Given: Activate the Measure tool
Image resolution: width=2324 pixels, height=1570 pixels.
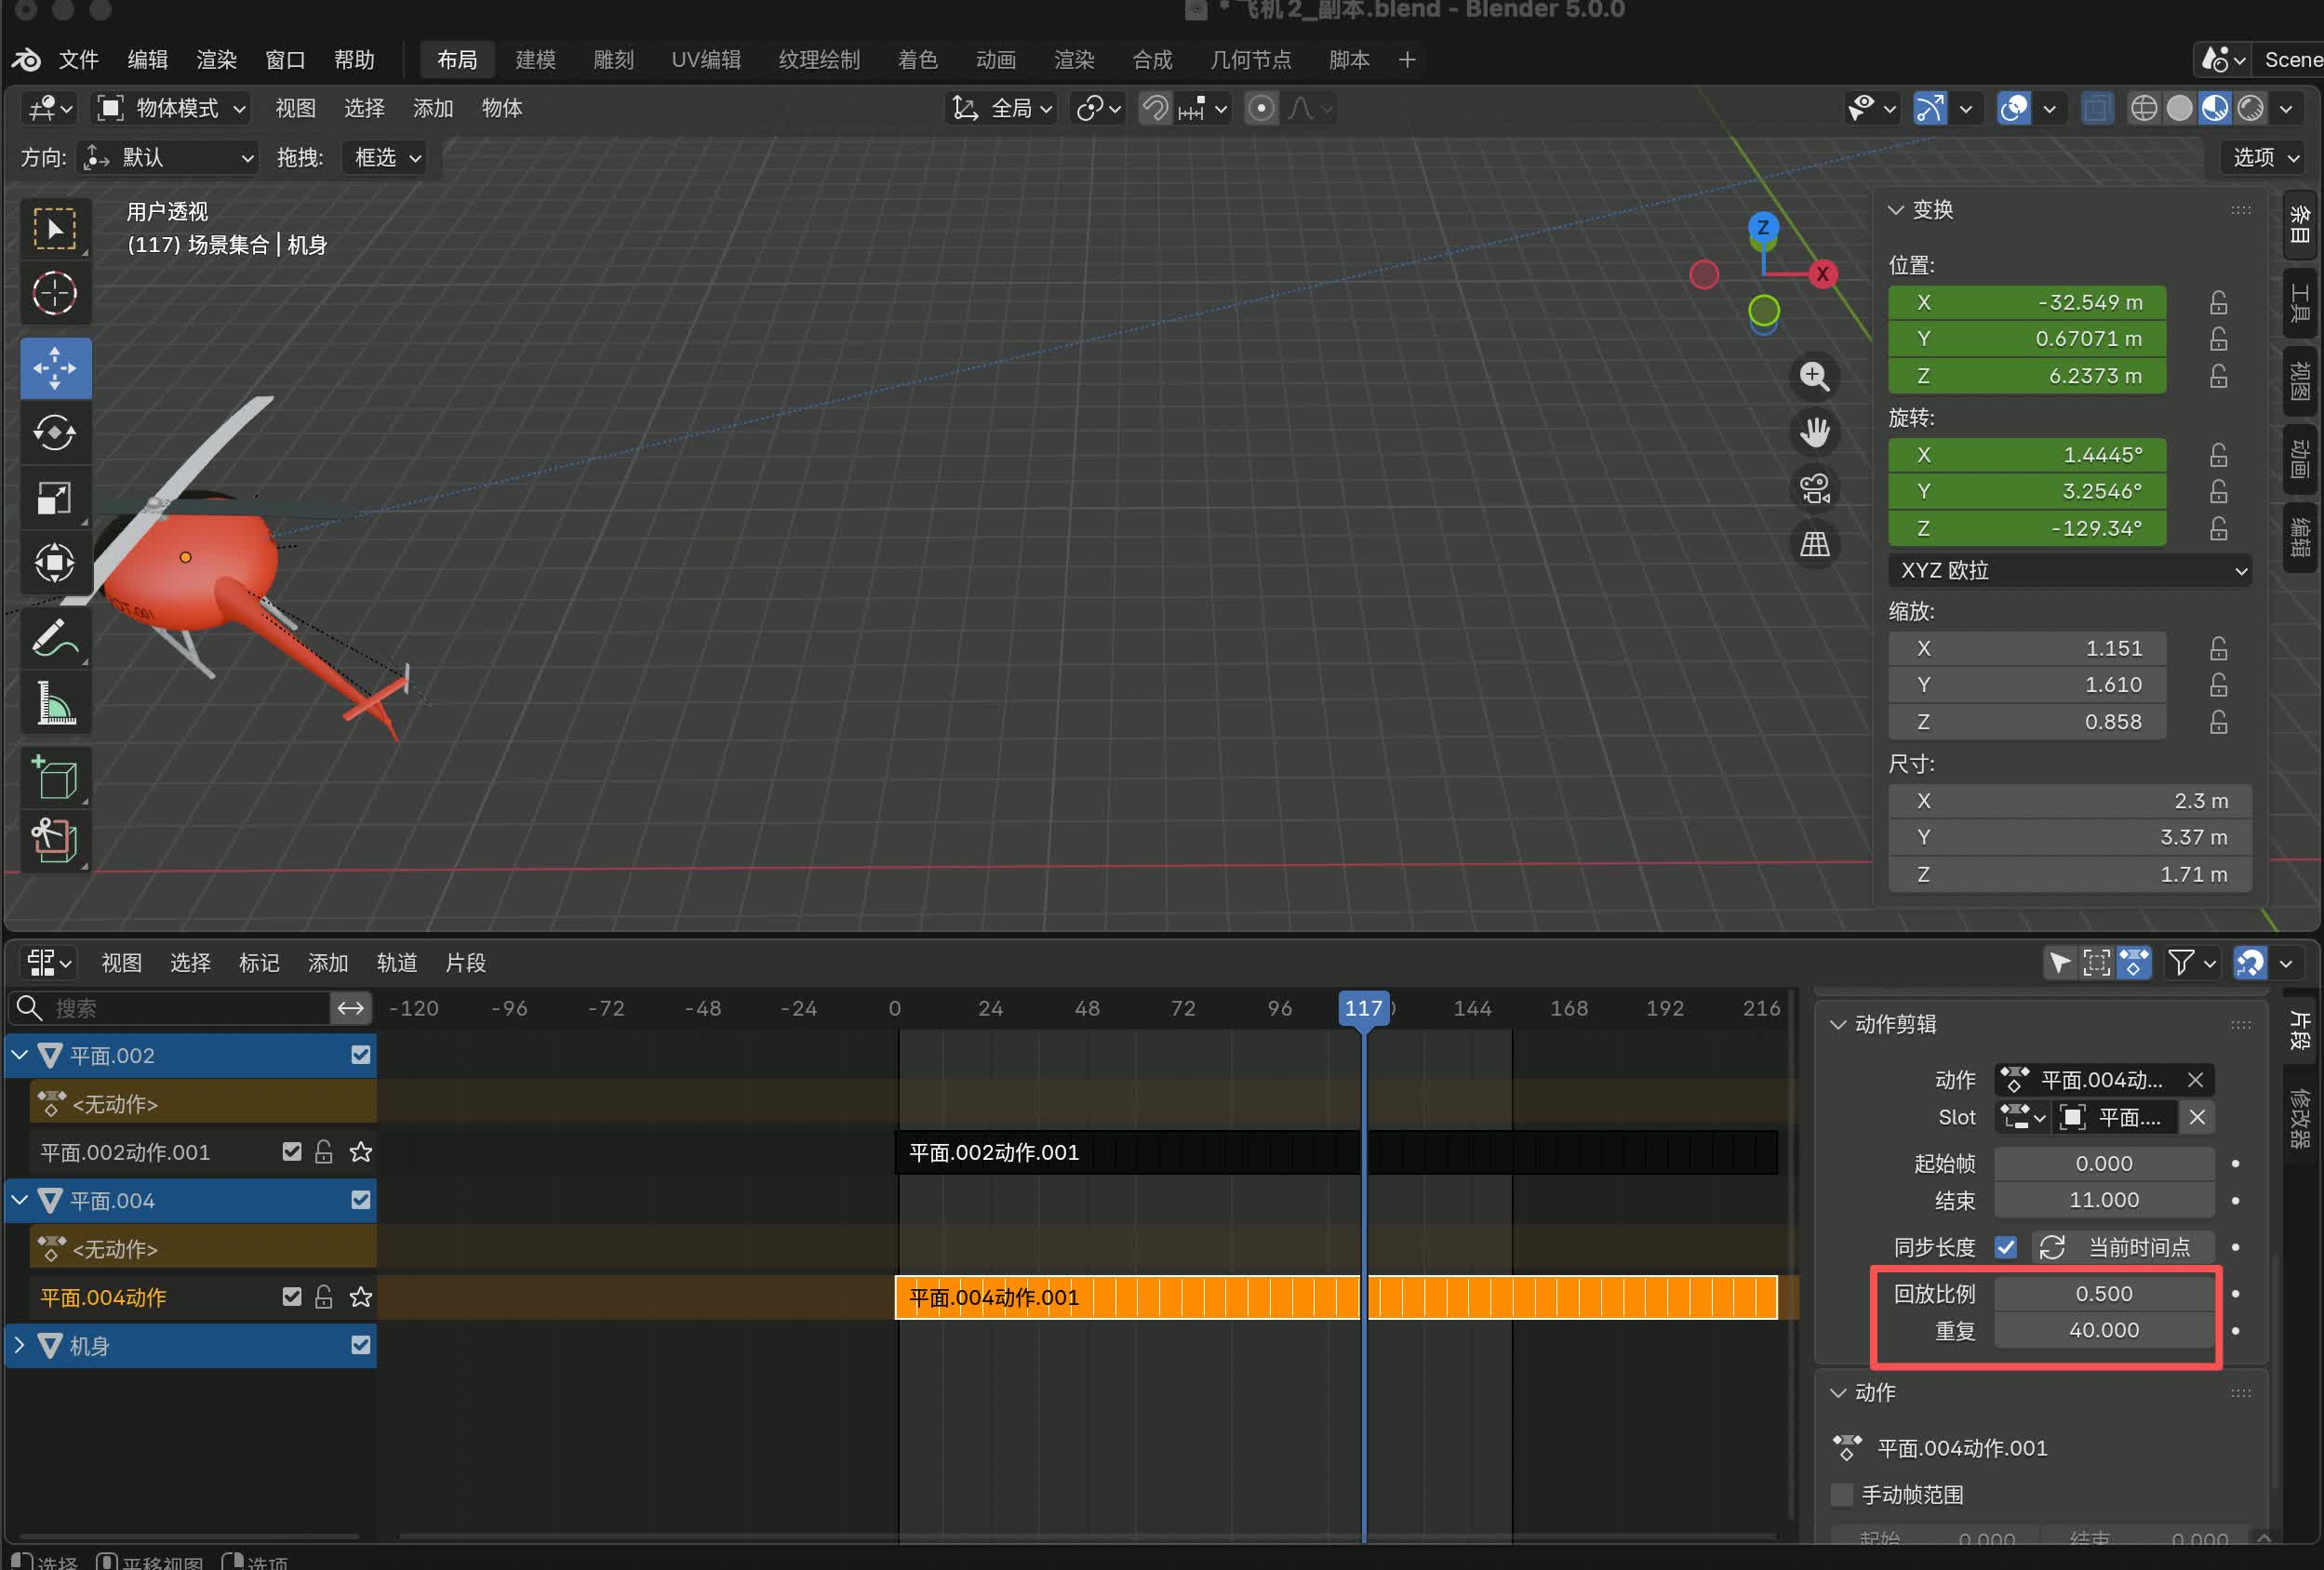Looking at the screenshot, I should click(55, 702).
